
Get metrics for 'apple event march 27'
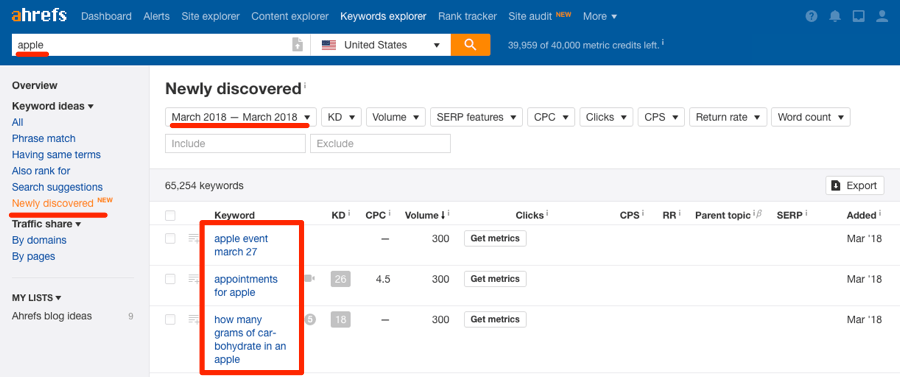click(495, 238)
